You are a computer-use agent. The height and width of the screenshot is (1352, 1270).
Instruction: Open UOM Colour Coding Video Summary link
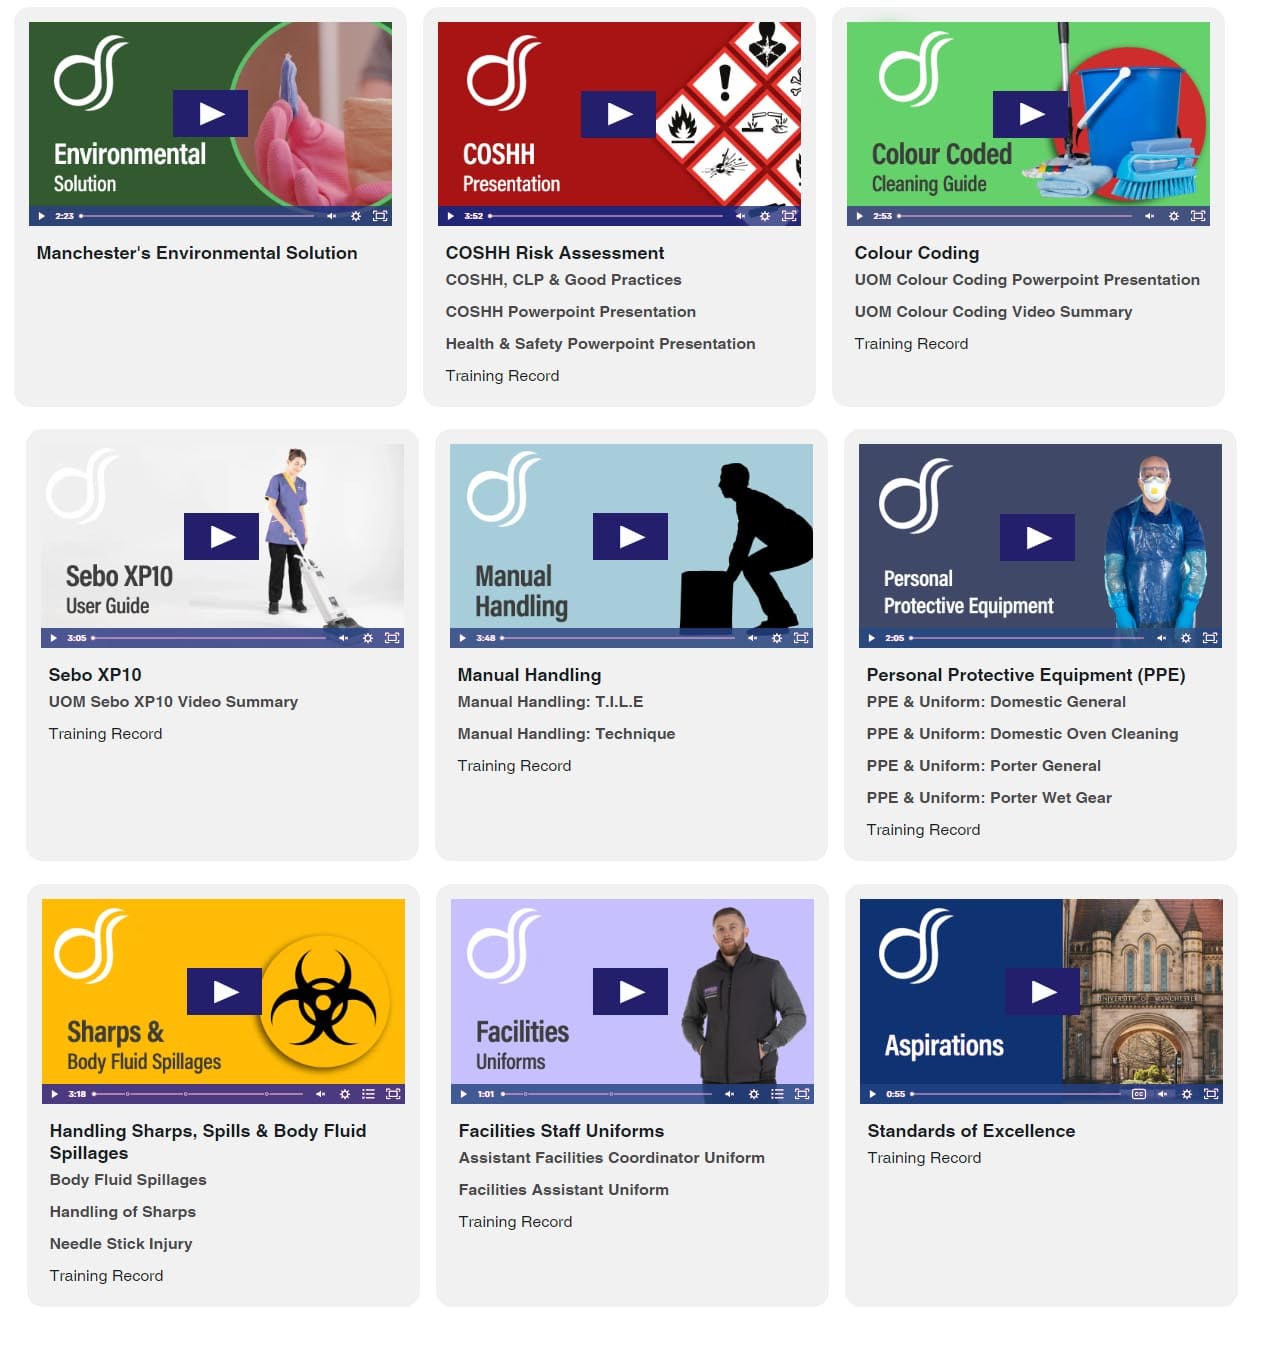pyautogui.click(x=992, y=312)
